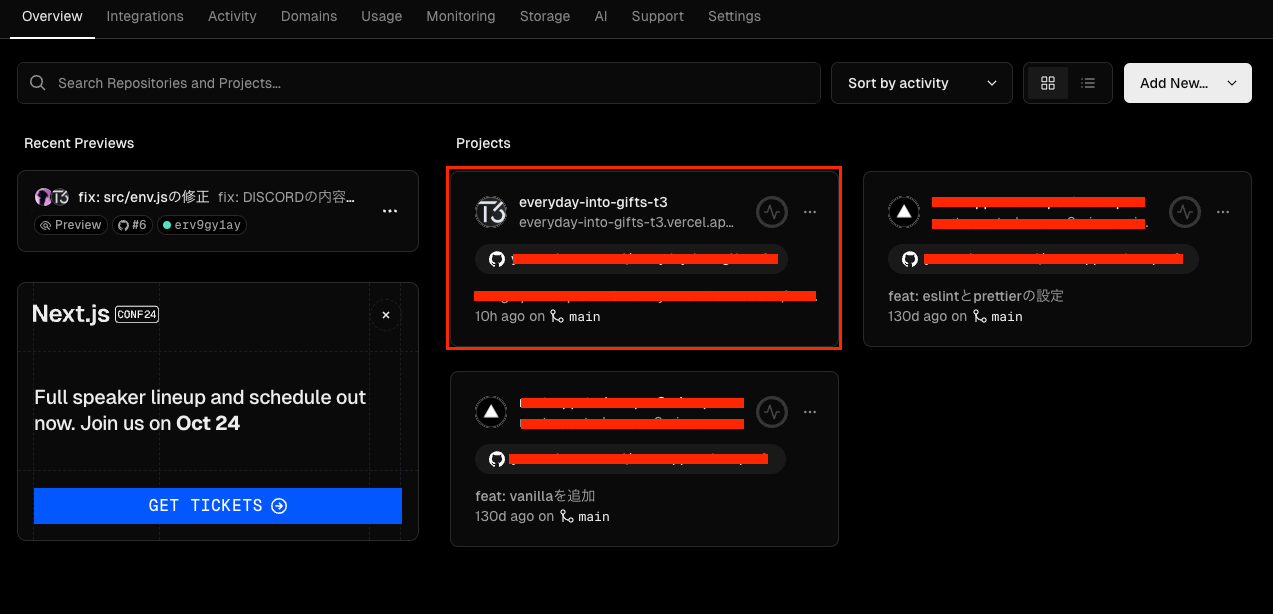This screenshot has width=1273, height=614.
Task: Go to the Domains tab
Action: [309, 16]
